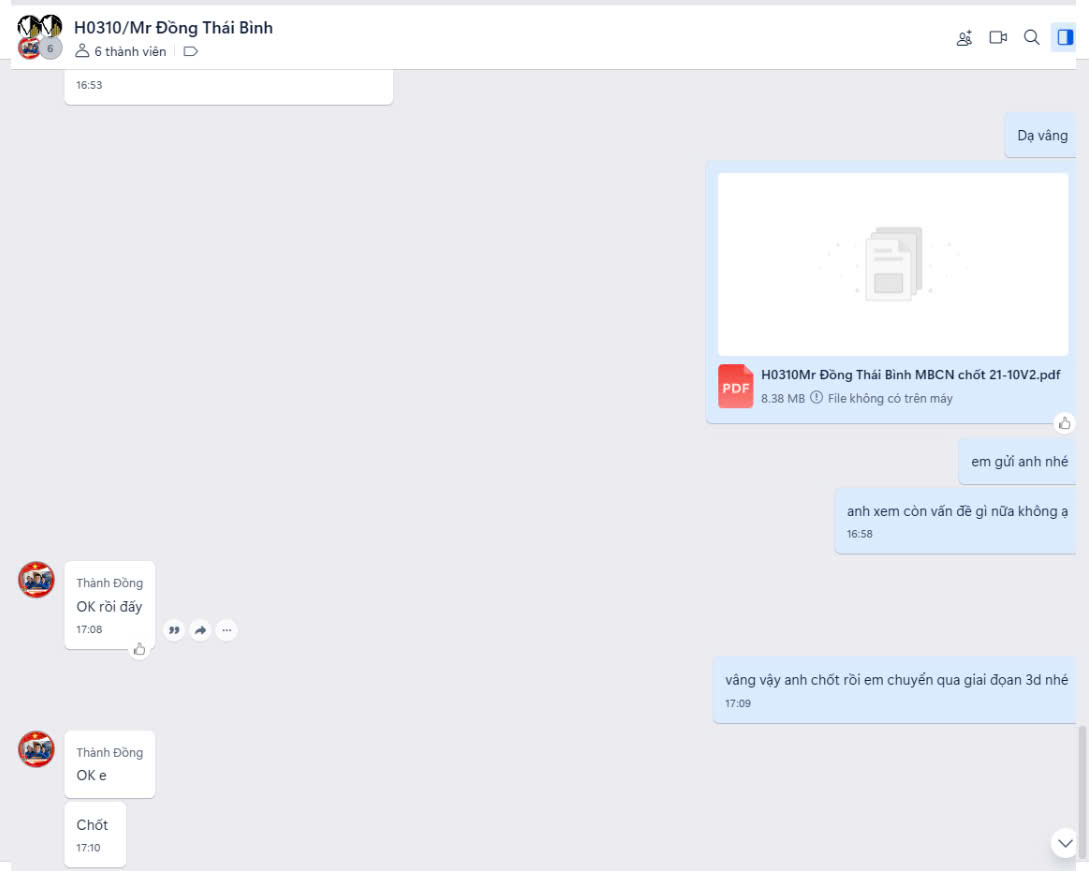Click the "Chốt" message bubble
This screenshot has height=871, width=1089.
point(95,834)
